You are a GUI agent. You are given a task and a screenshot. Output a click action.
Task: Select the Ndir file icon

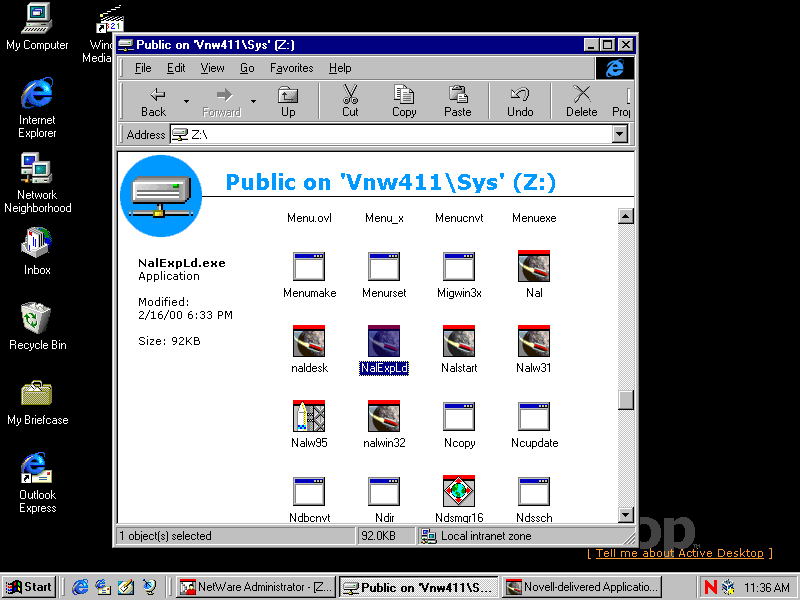(x=384, y=491)
